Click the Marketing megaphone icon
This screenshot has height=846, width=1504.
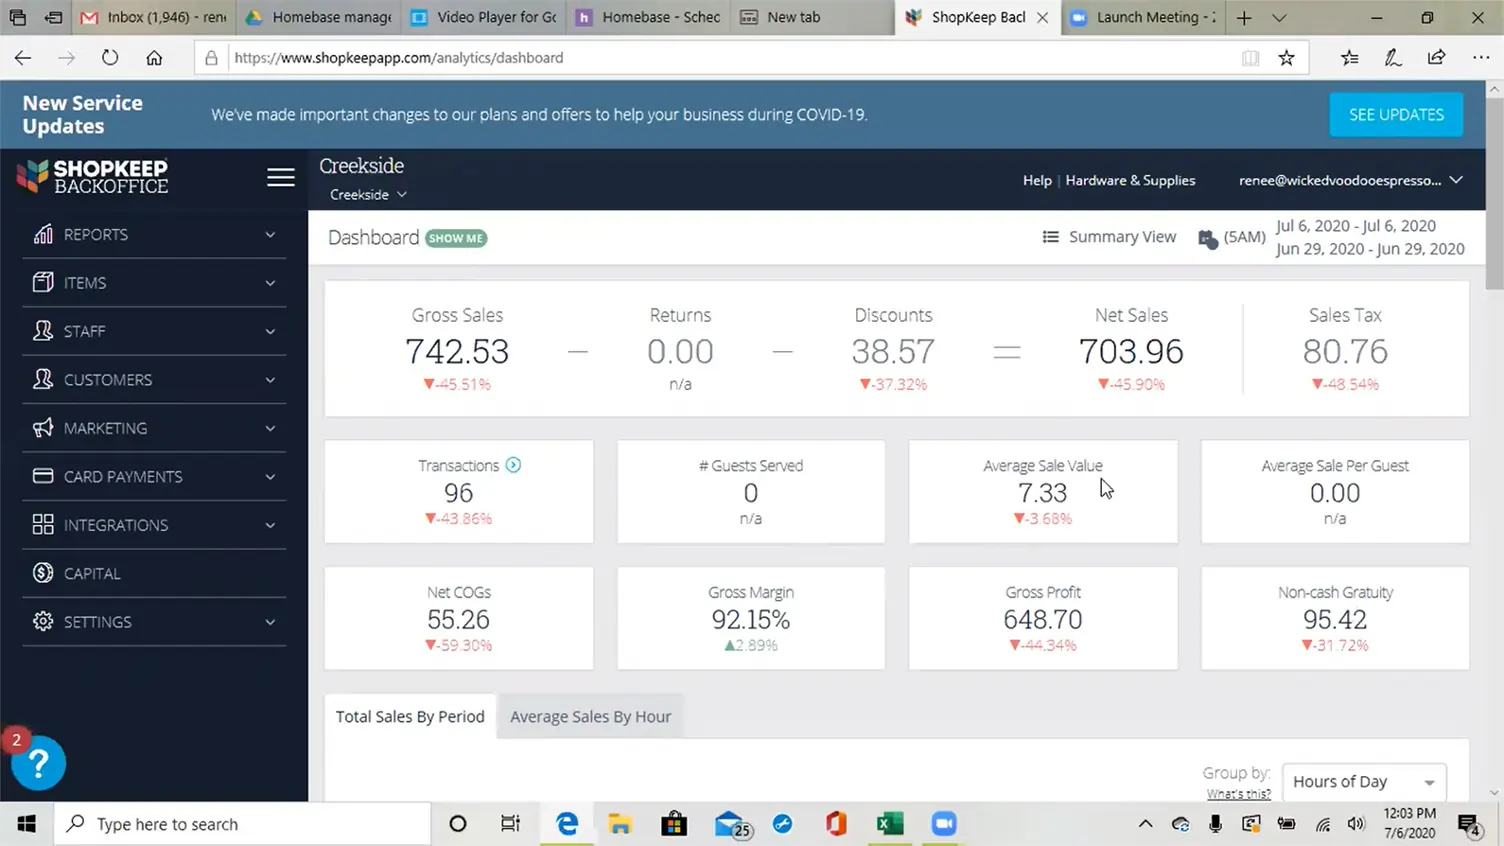tap(43, 428)
